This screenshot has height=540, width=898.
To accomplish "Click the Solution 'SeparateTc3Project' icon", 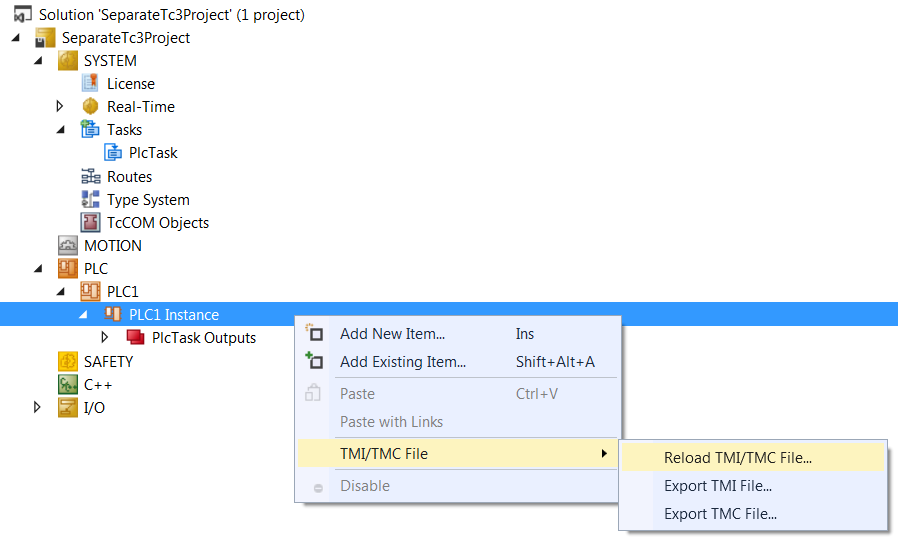I will click(x=22, y=14).
